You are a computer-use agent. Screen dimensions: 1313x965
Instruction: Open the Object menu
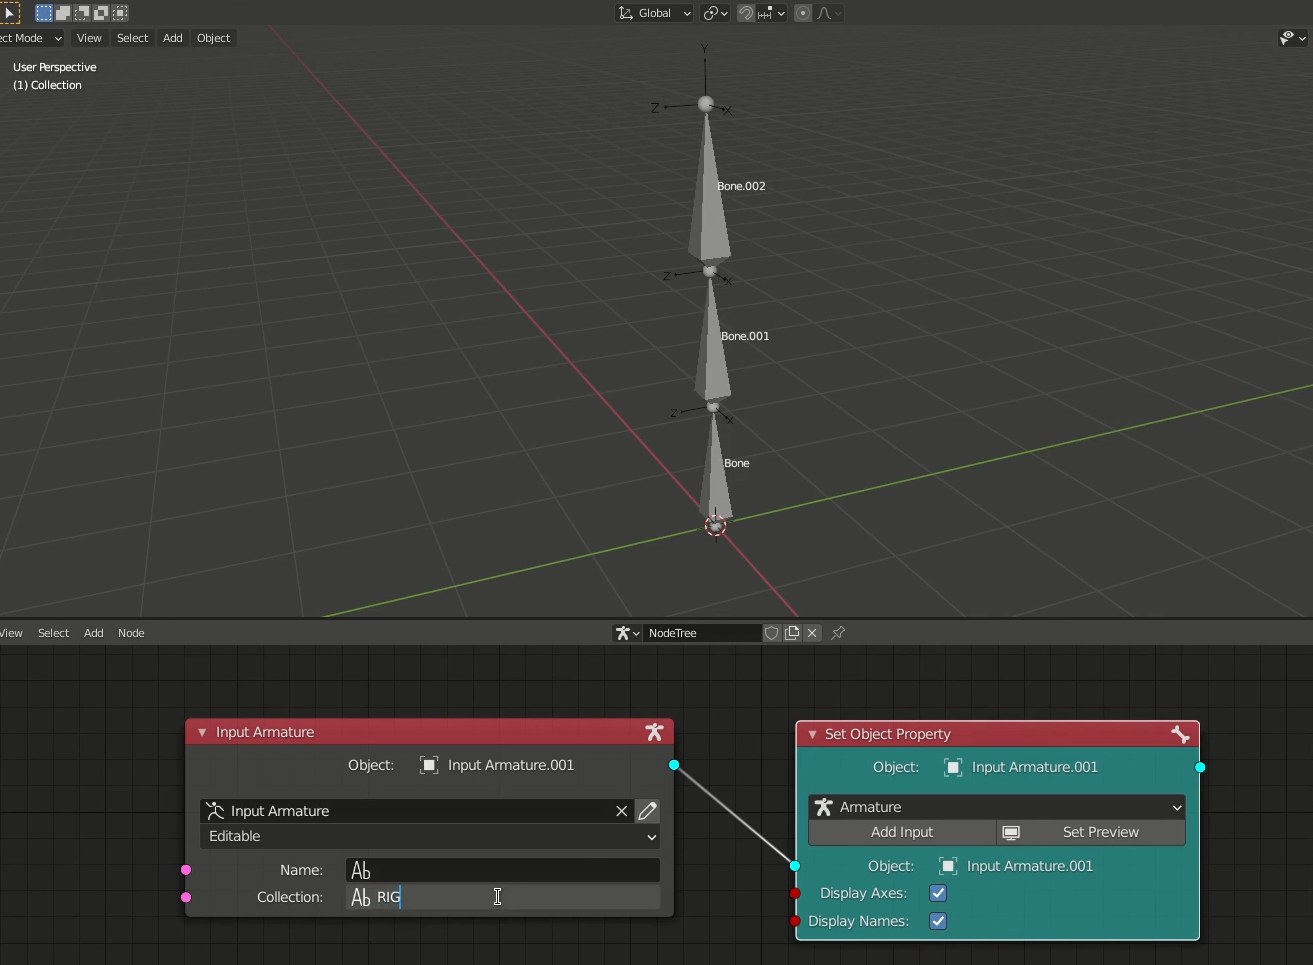click(x=213, y=38)
